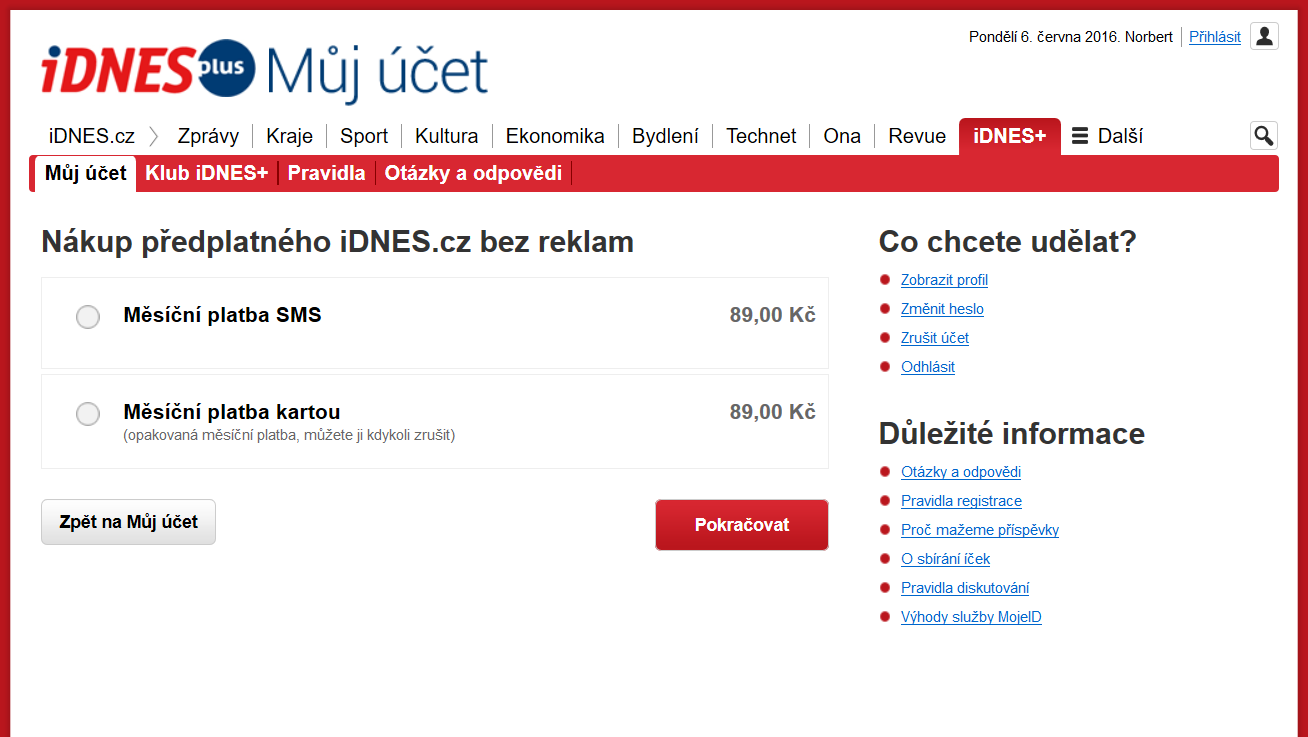1308x737 pixels.
Task: Click the iDNES plus logo
Action: coord(148,69)
